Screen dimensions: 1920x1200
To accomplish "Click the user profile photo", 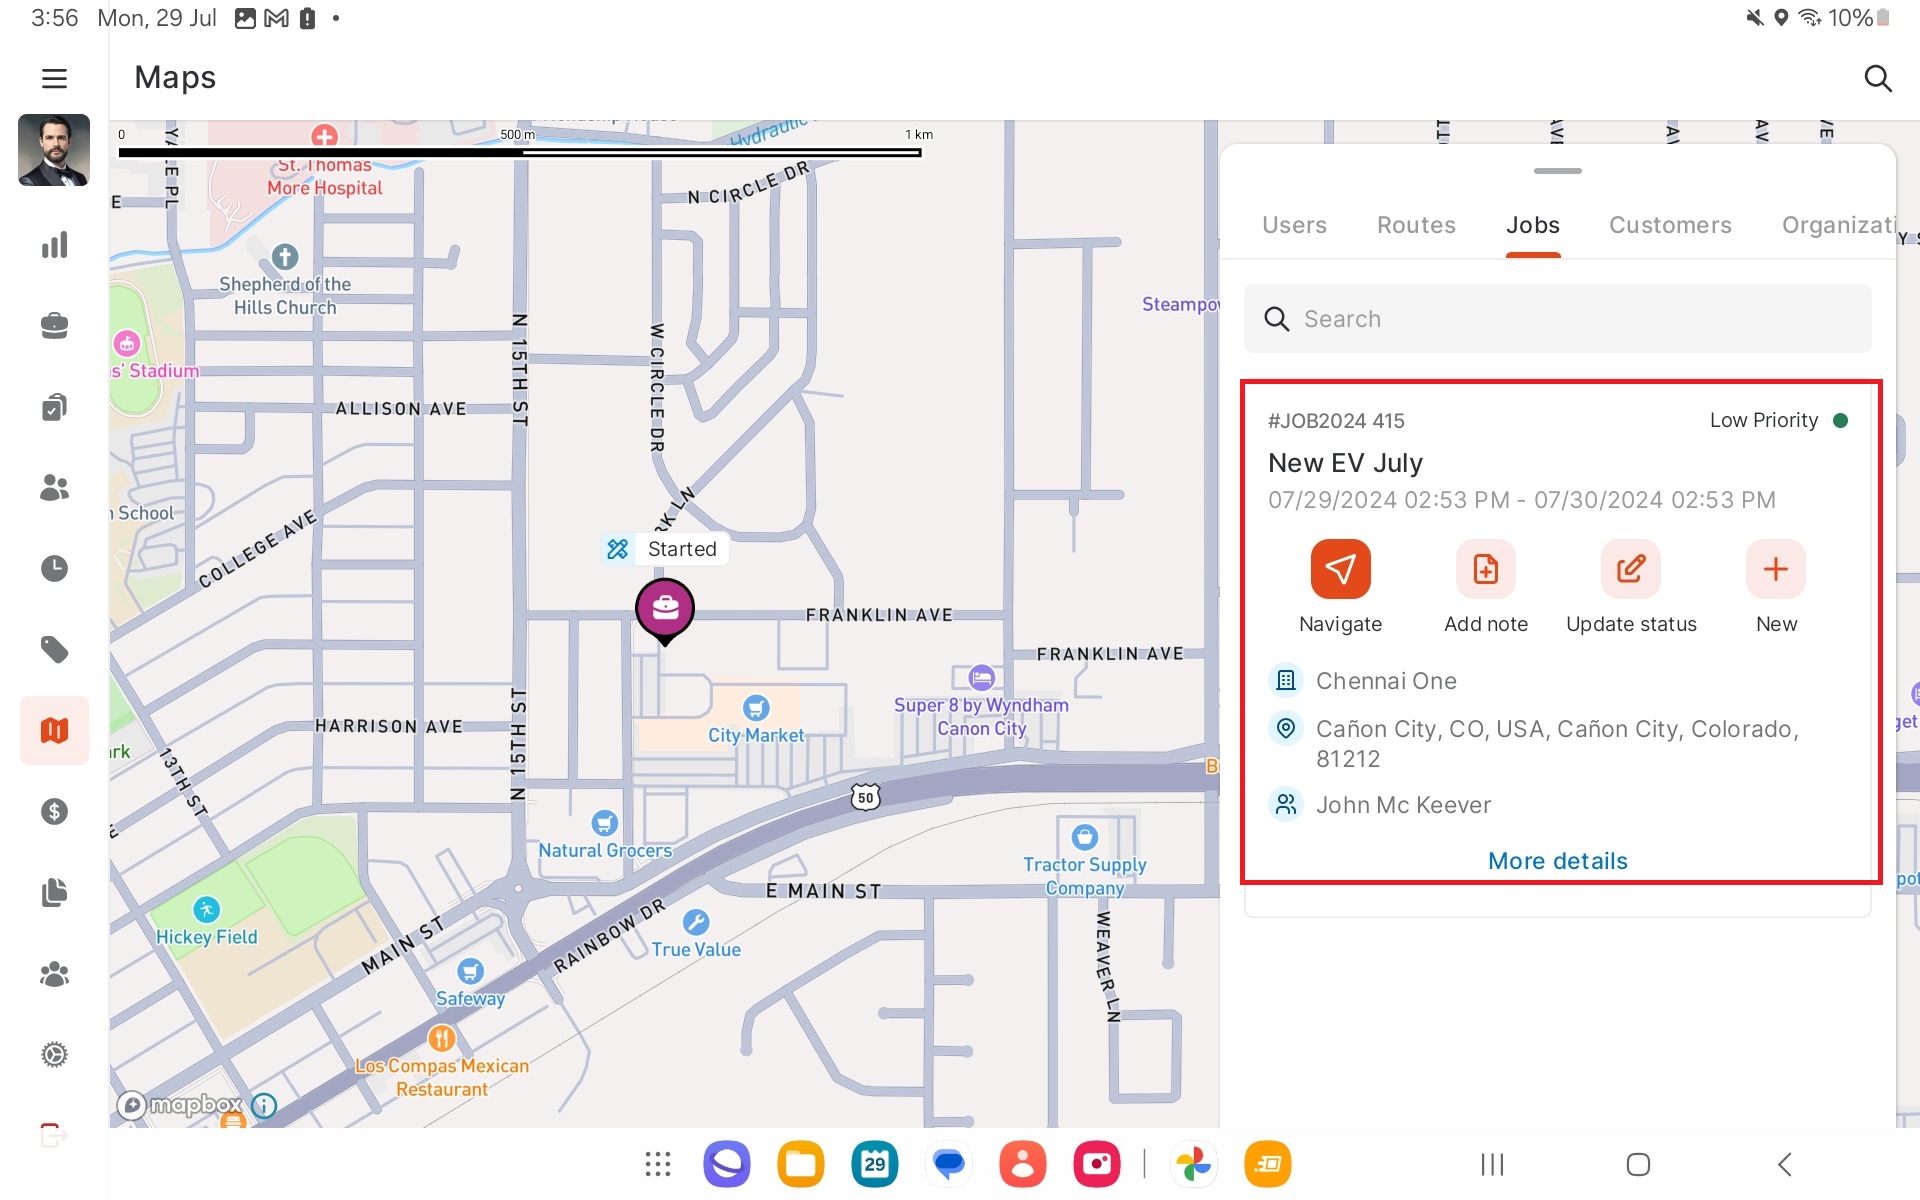I will (54, 150).
